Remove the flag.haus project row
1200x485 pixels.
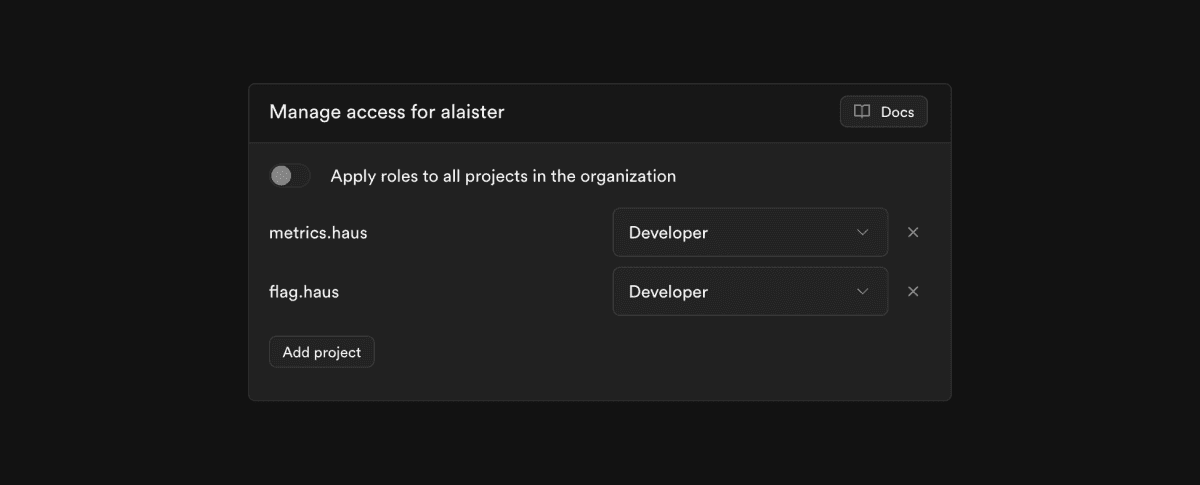[913, 292]
